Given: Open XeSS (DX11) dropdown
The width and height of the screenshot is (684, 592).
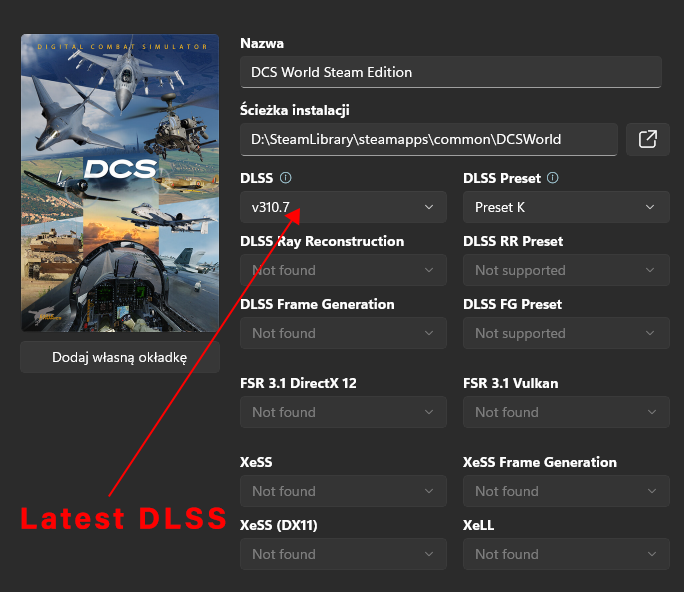Looking at the screenshot, I should pyautogui.click(x=343, y=554).
